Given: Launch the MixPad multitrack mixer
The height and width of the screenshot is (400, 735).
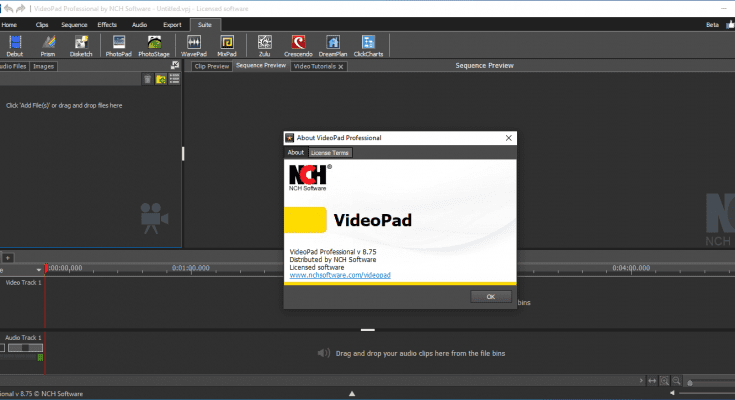Looking at the screenshot, I should [x=227, y=44].
